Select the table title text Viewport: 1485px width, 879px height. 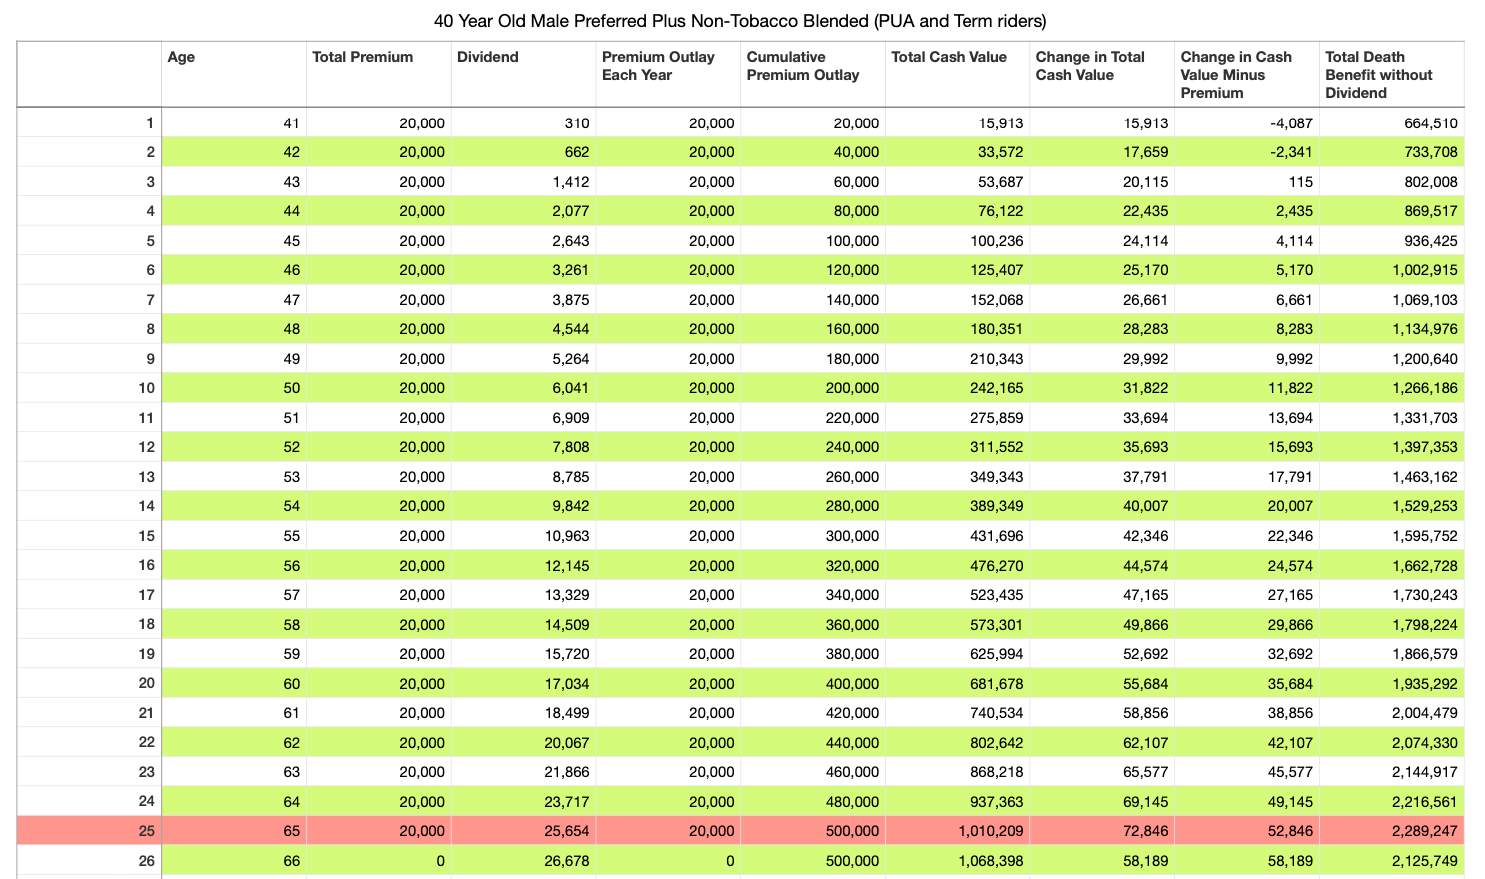(x=740, y=21)
